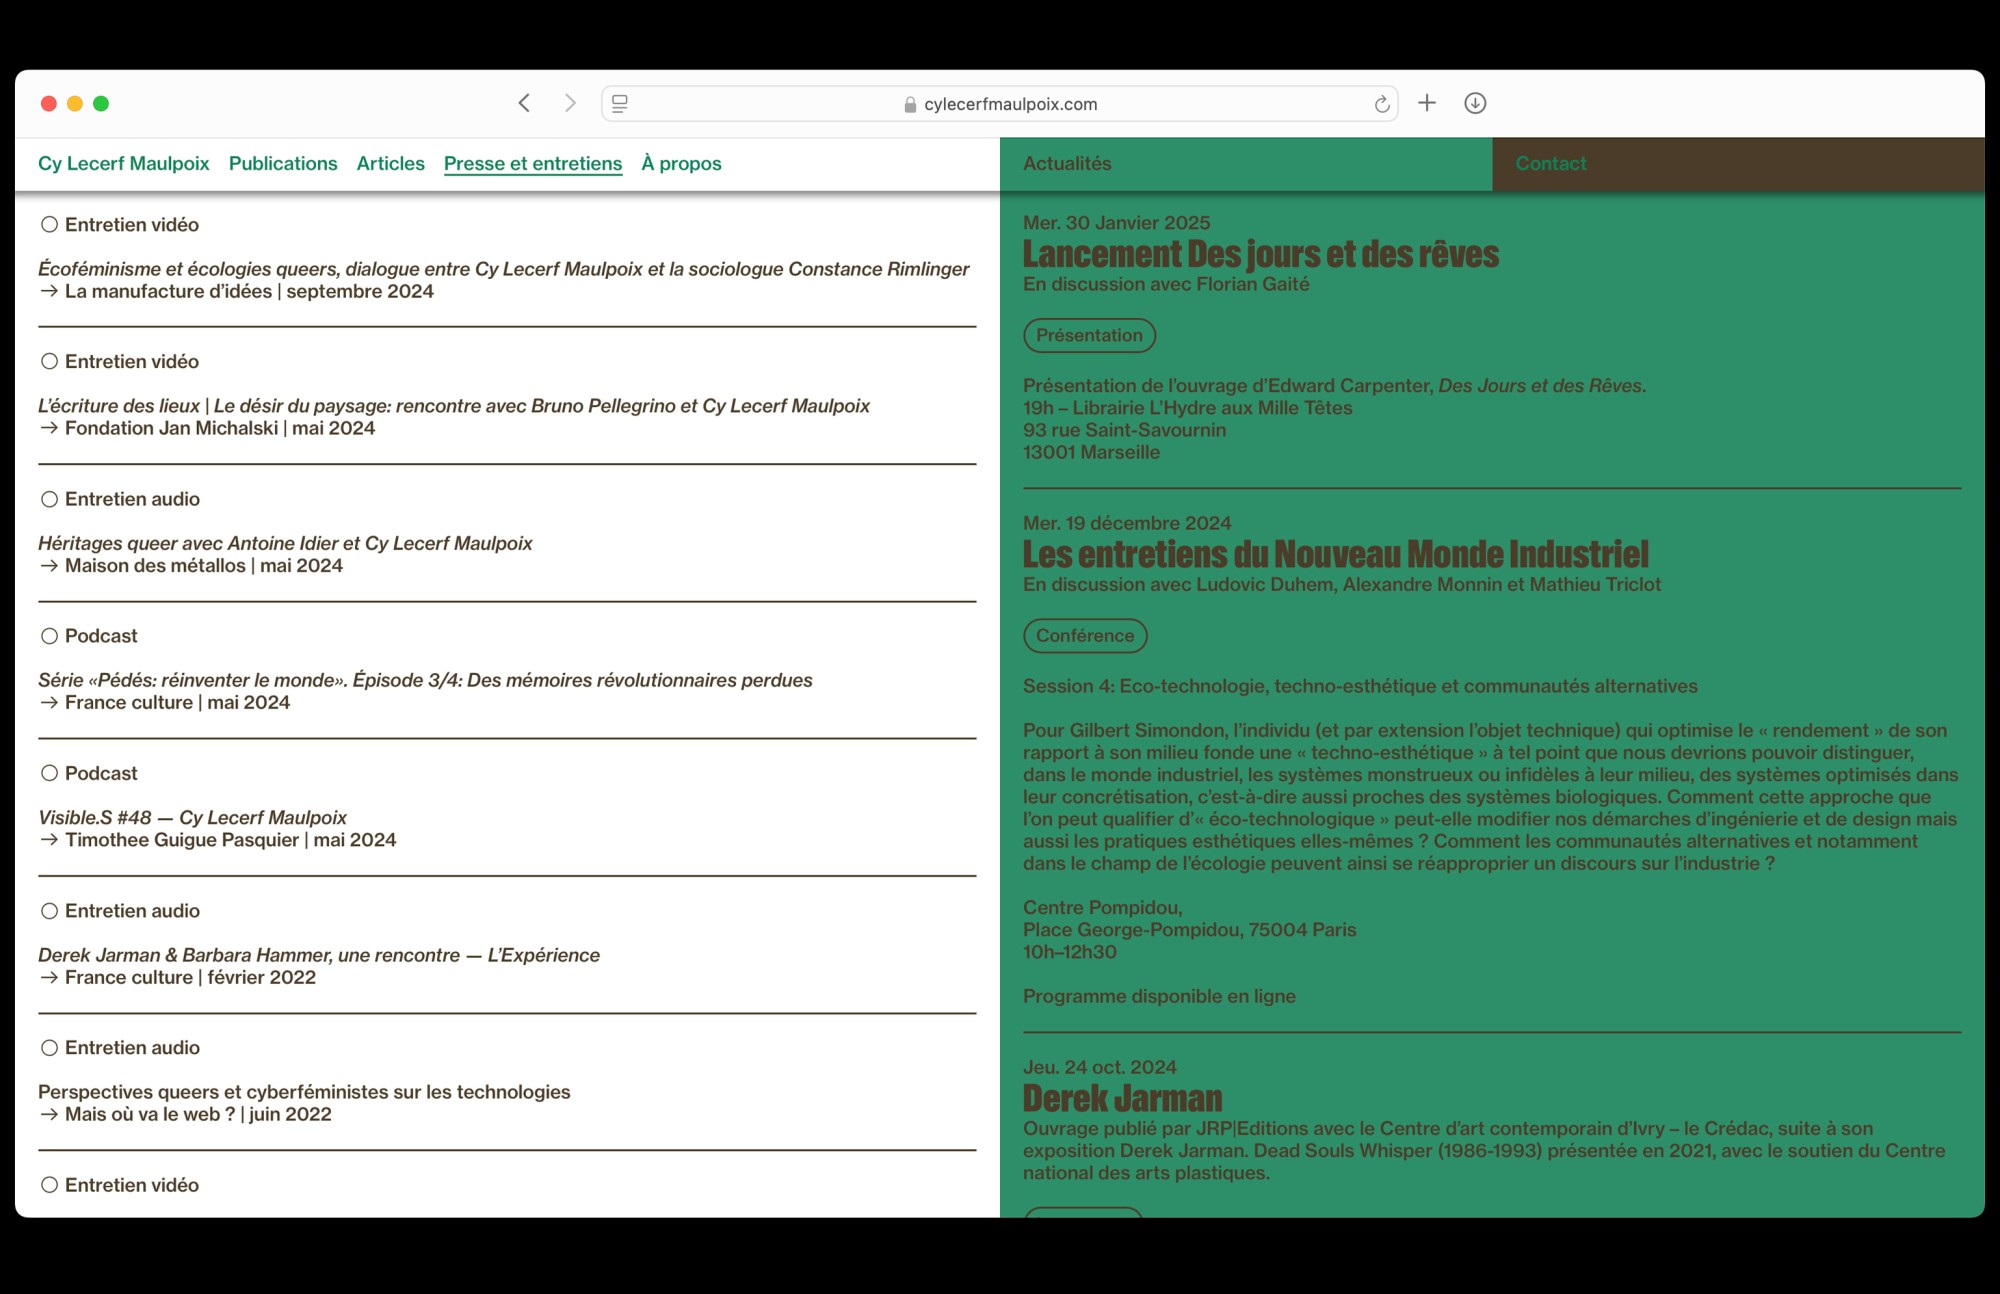Open Programme disponible en ligne link
This screenshot has width=2000, height=1294.
(x=1159, y=996)
